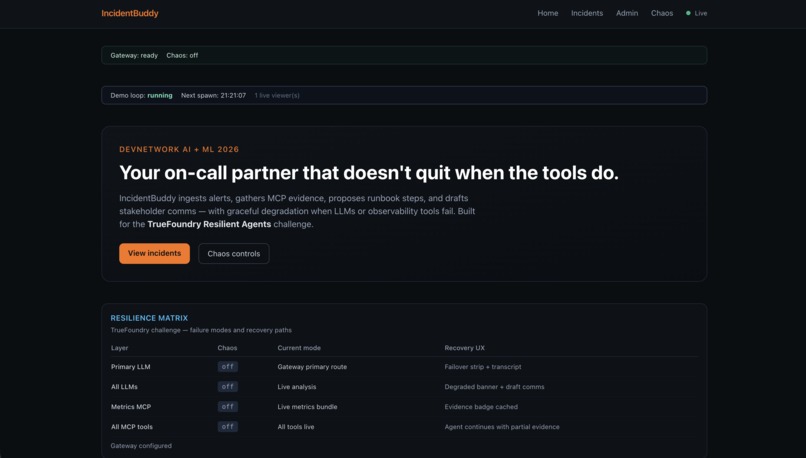Click the bold TrueFoundry Resilient Agents text
Image resolution: width=806 pixels, height=458 pixels.
click(x=209, y=224)
